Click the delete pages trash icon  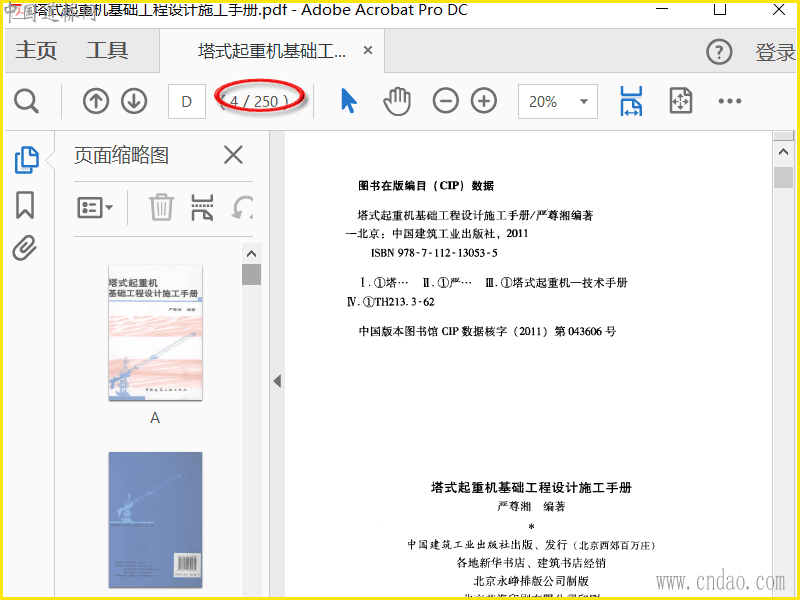point(161,207)
